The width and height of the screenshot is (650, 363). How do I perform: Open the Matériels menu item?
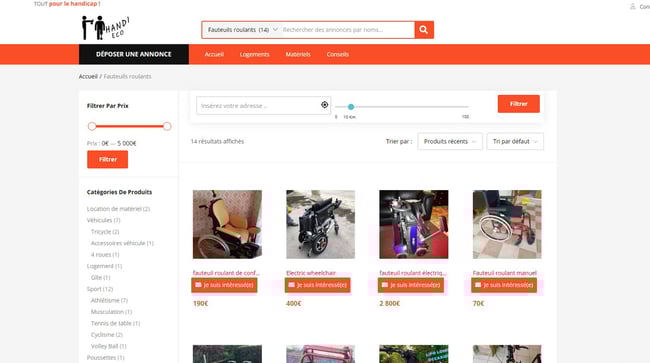tap(298, 54)
